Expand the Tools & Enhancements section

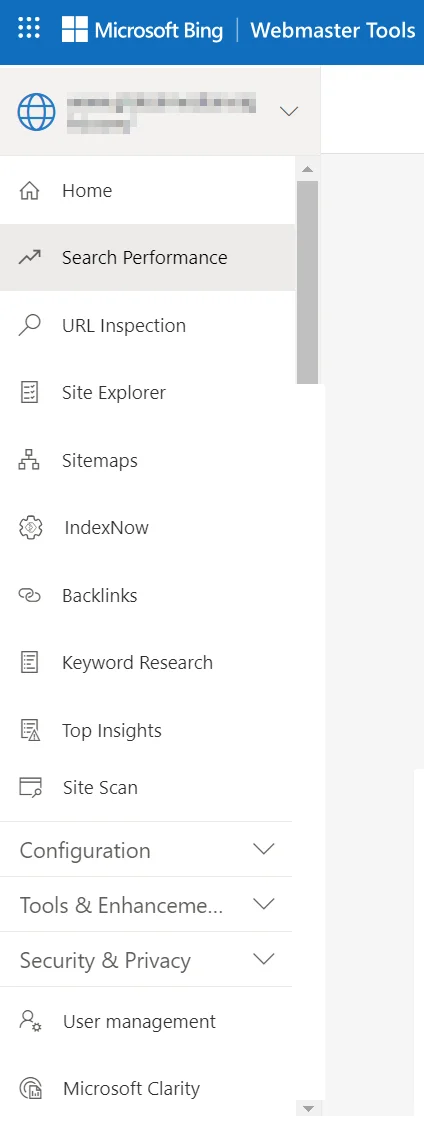point(145,905)
